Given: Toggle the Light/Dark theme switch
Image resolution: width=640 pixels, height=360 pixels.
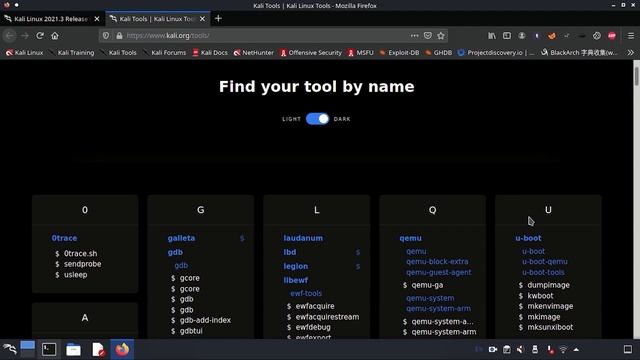Looking at the screenshot, I should [317, 119].
